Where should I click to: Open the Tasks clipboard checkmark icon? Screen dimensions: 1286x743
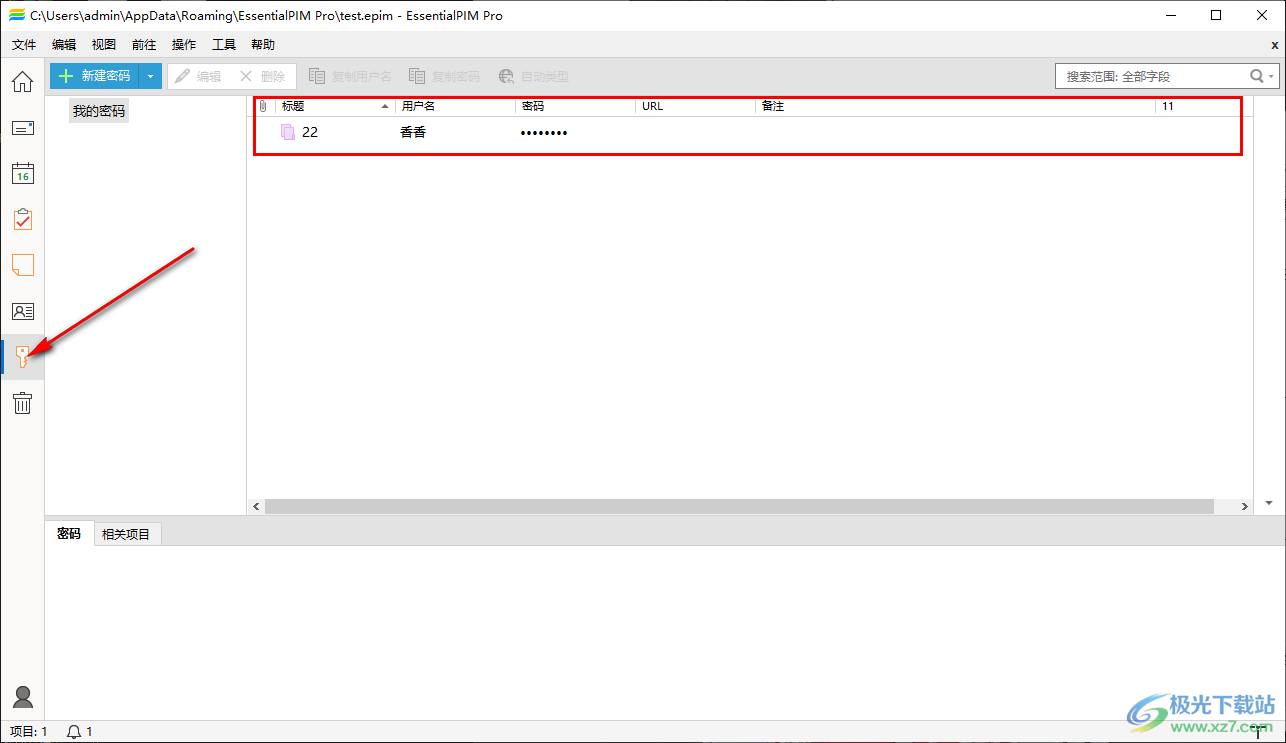click(22, 219)
